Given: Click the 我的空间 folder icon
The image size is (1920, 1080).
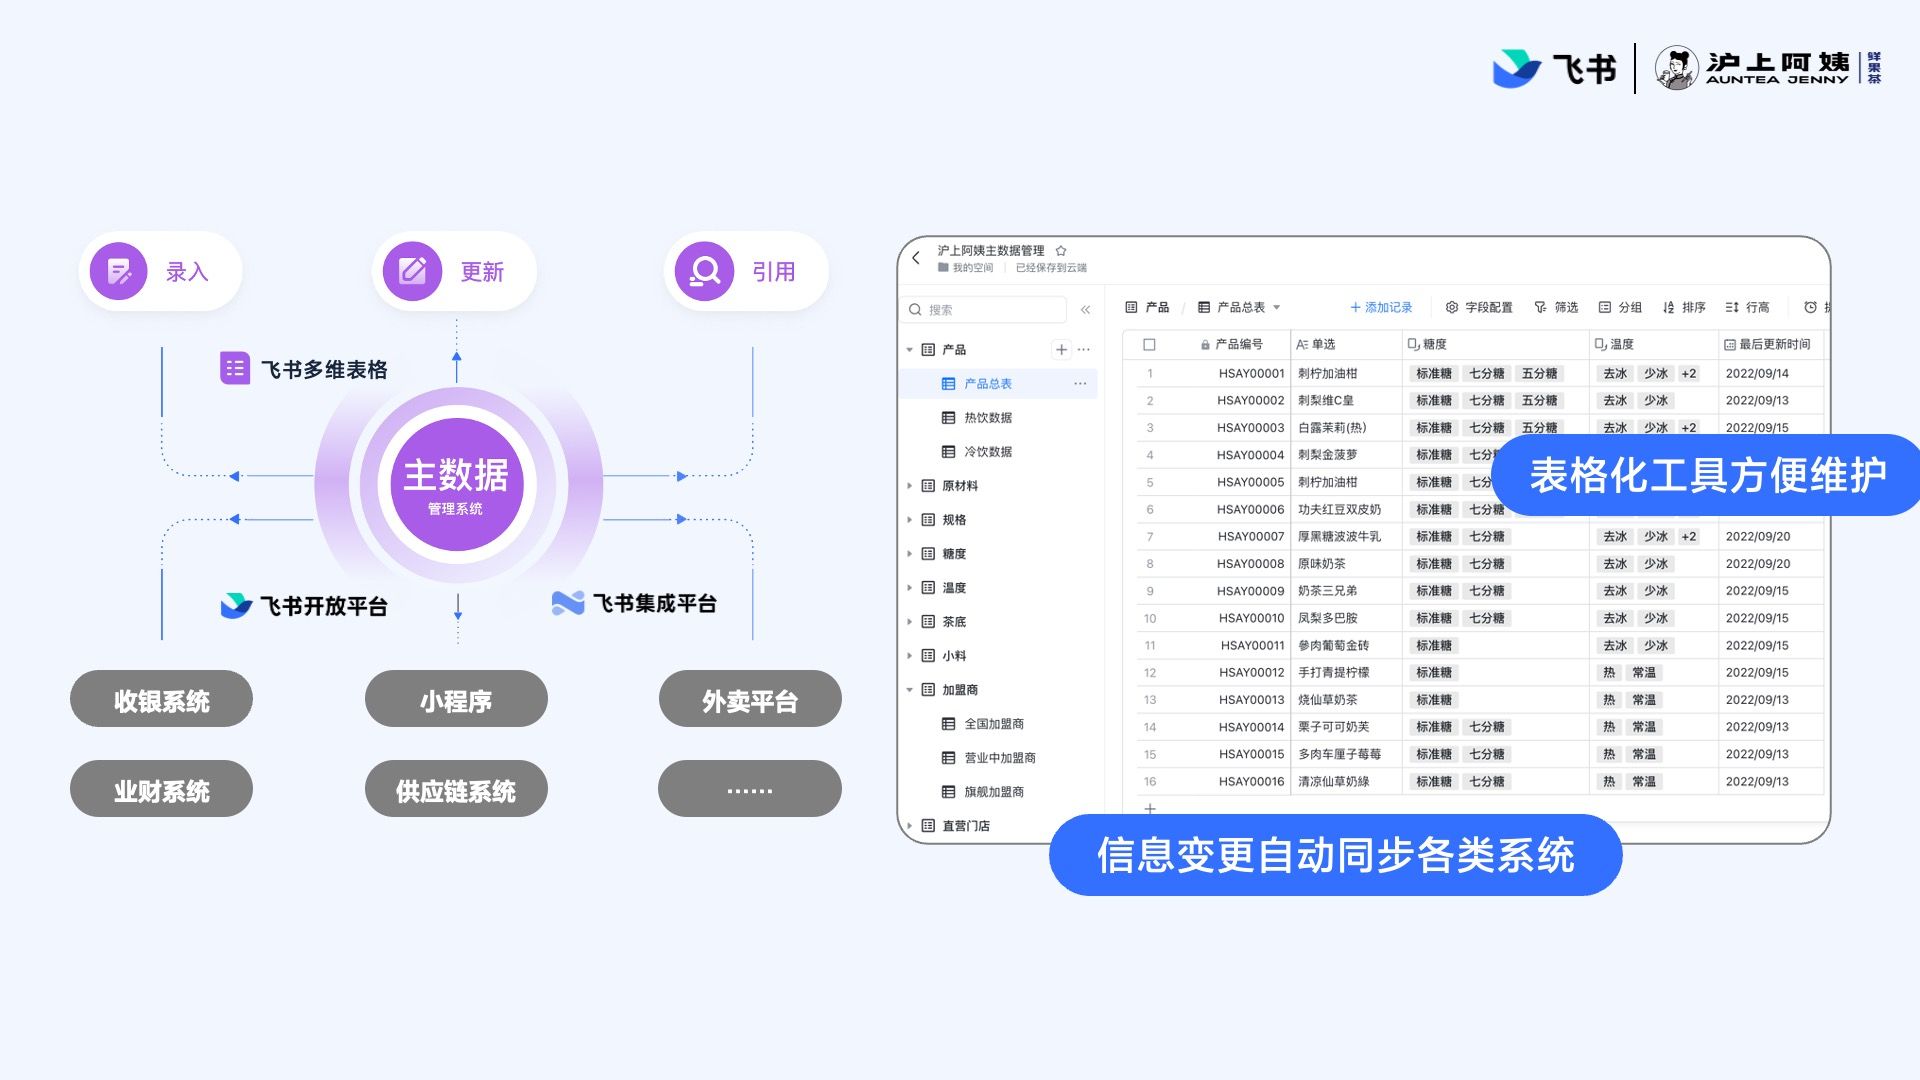Looking at the screenshot, I should [943, 268].
